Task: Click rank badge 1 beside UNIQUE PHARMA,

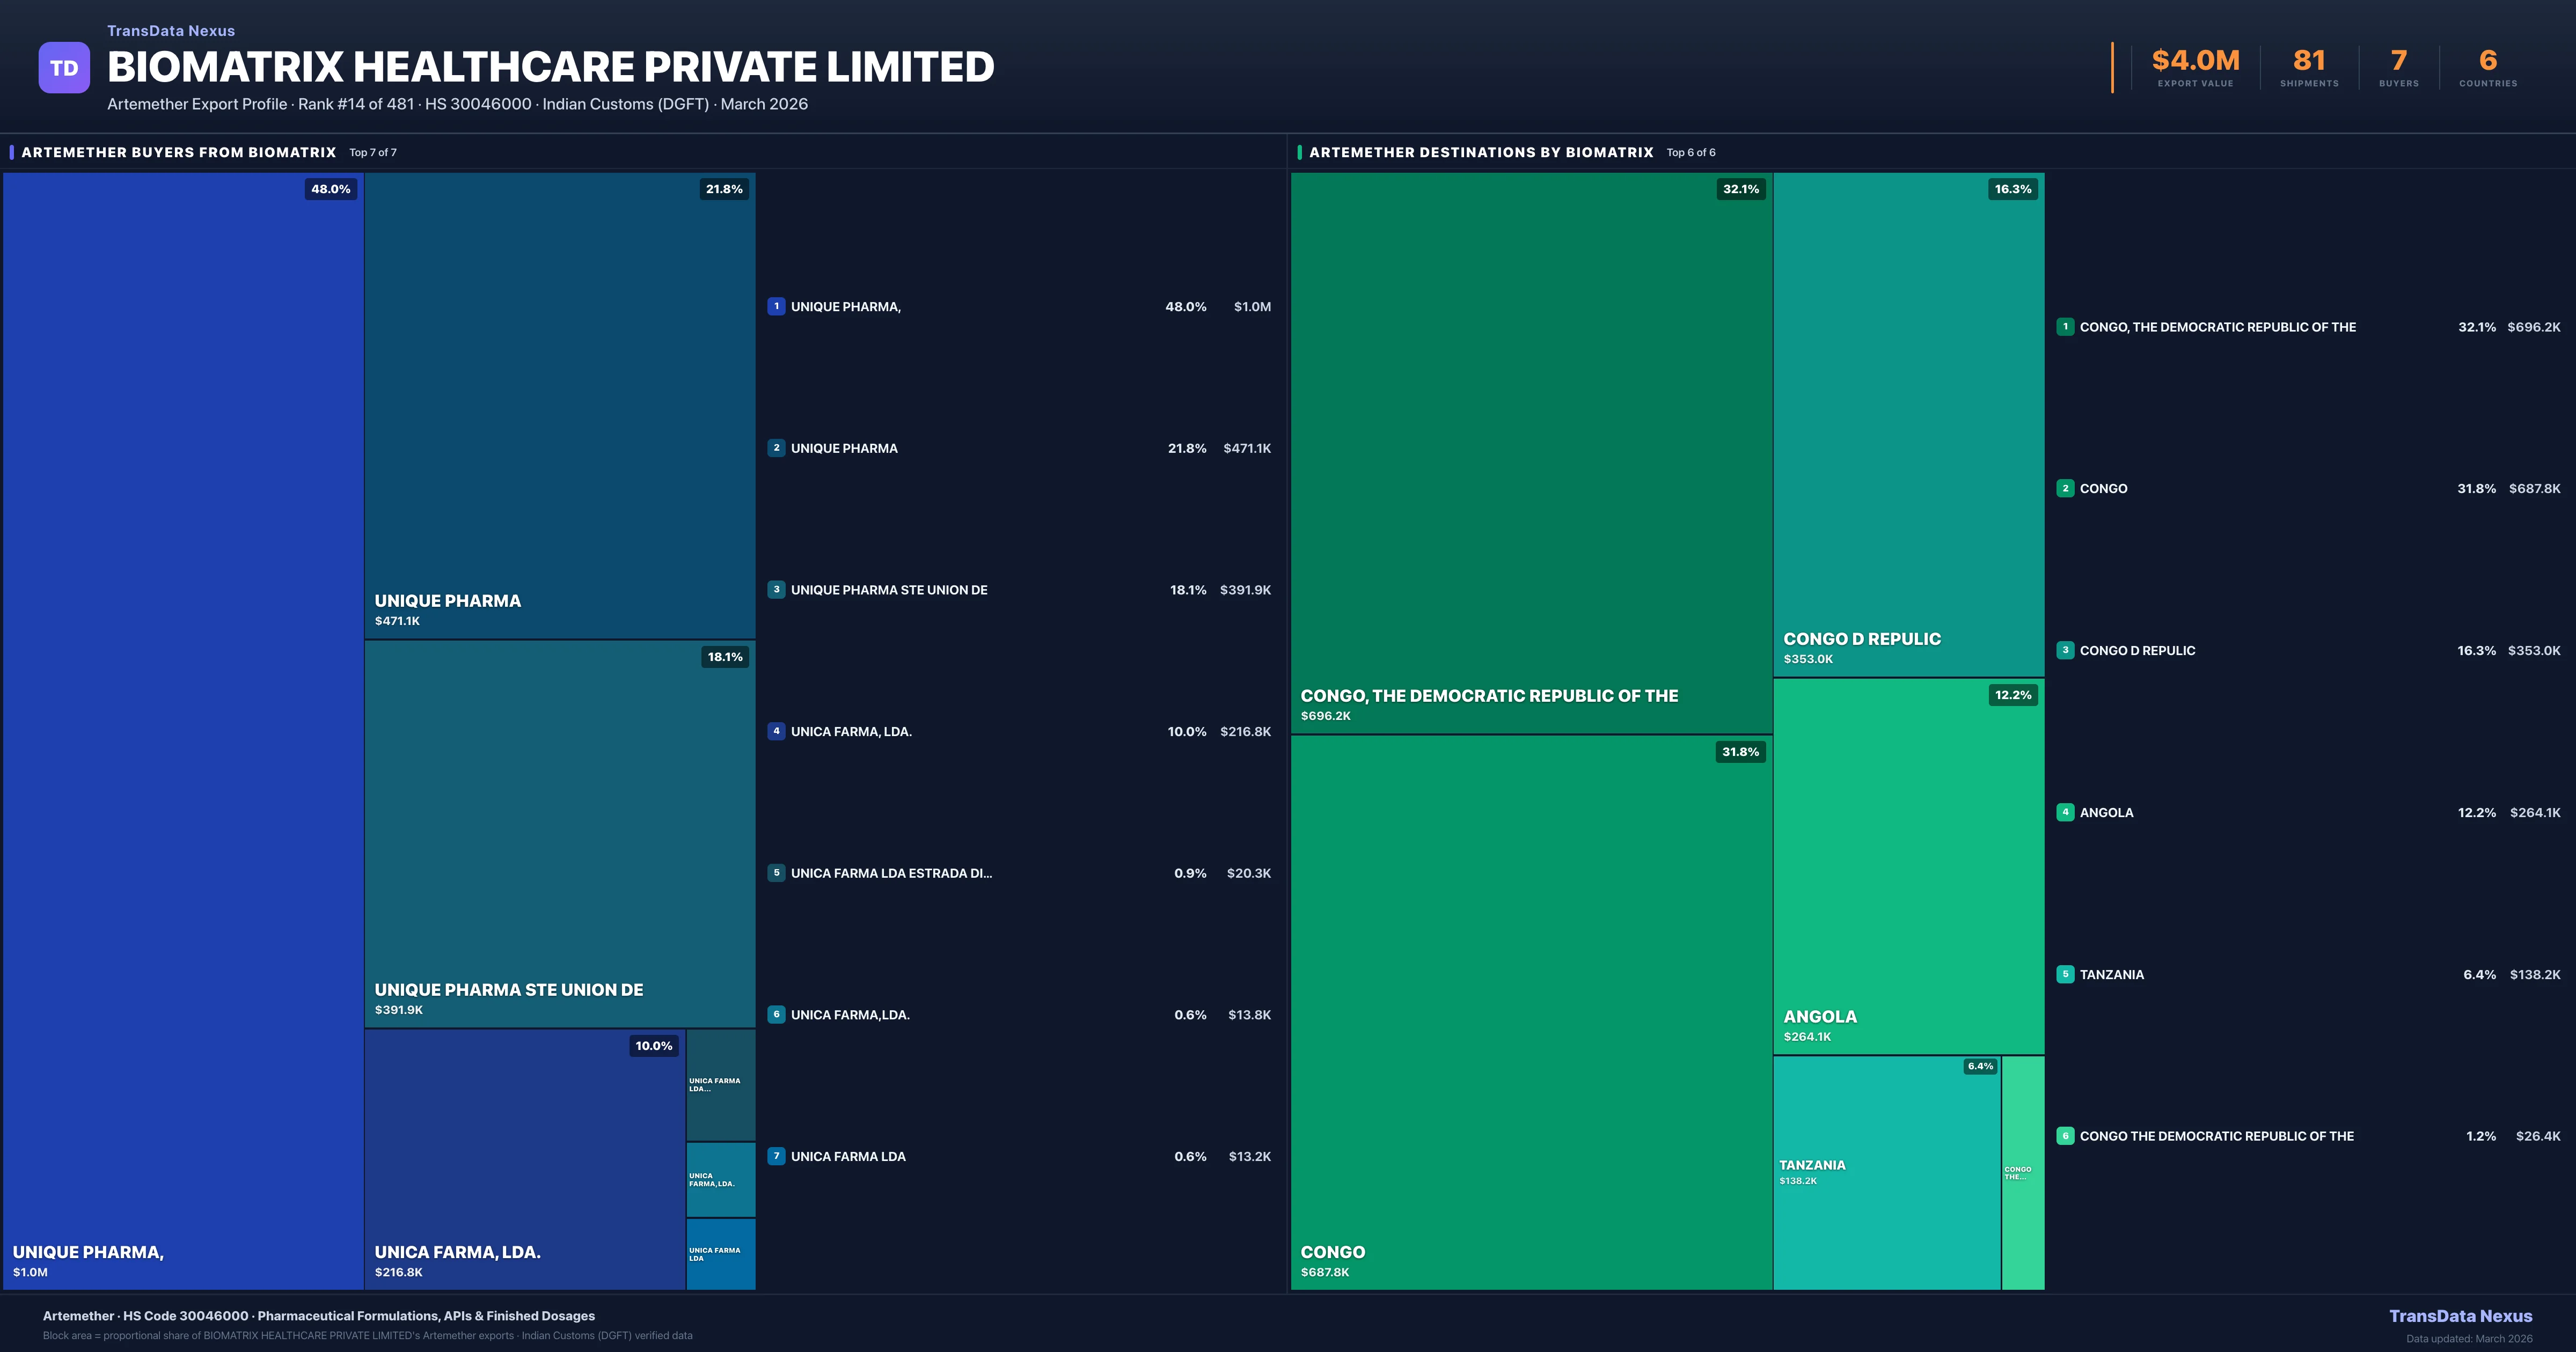Action: click(776, 307)
